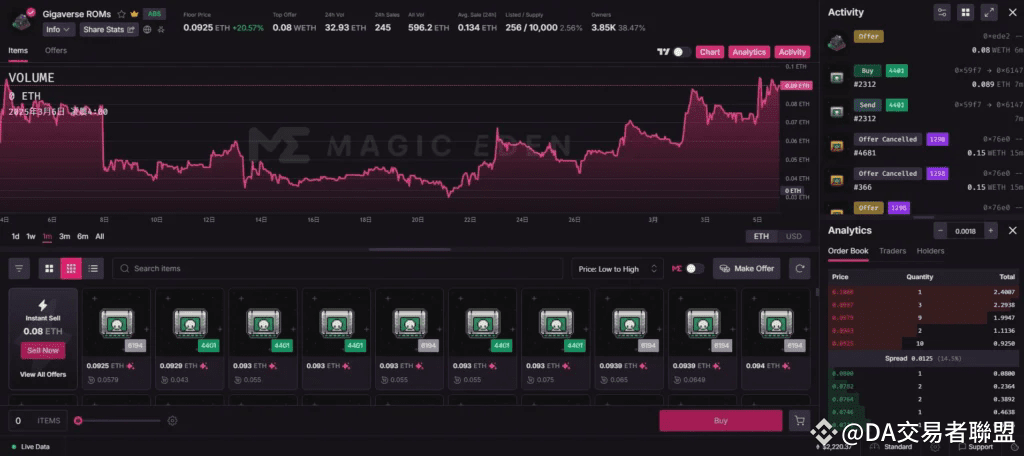Screen dimensions: 1024x456
Task: Close the Analytics panel
Action: tap(1012, 231)
